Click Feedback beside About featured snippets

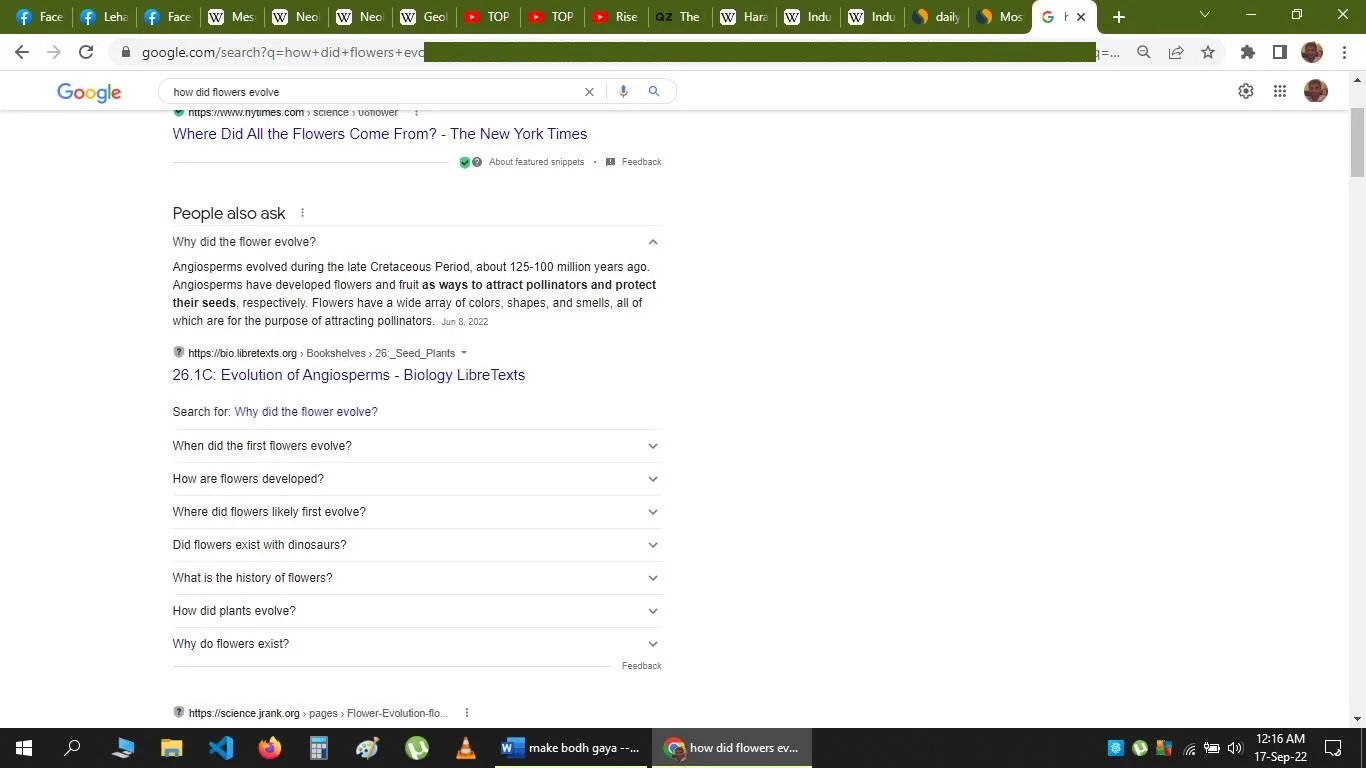coord(641,162)
